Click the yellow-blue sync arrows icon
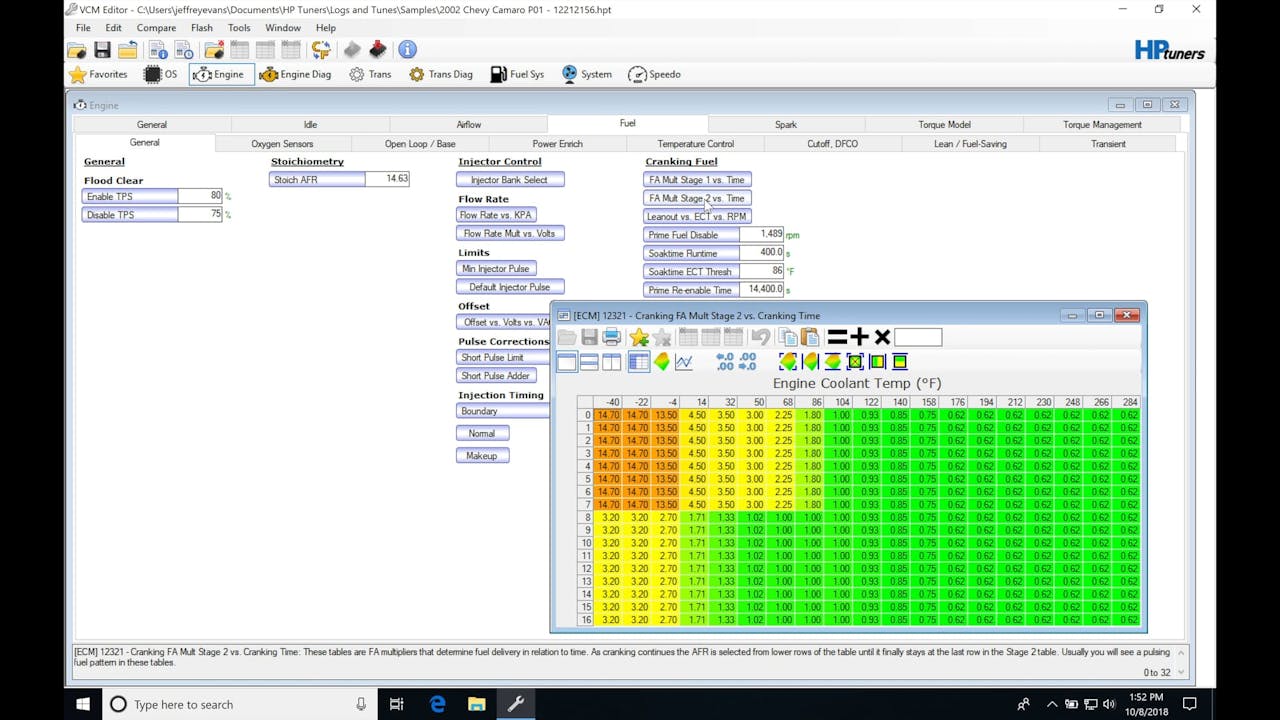 [321, 50]
